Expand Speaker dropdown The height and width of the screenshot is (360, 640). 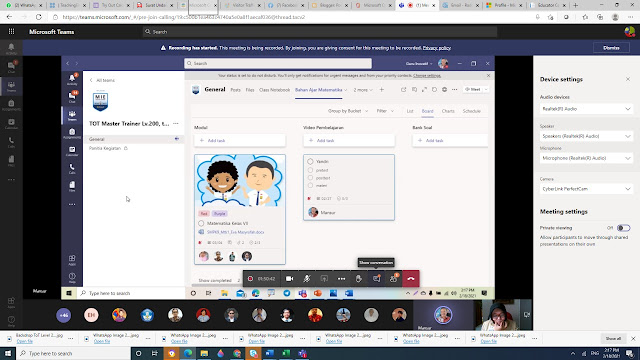click(x=586, y=136)
